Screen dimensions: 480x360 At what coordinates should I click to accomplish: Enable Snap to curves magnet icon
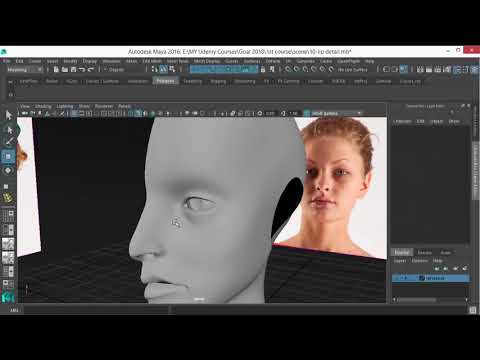[x=297, y=69]
